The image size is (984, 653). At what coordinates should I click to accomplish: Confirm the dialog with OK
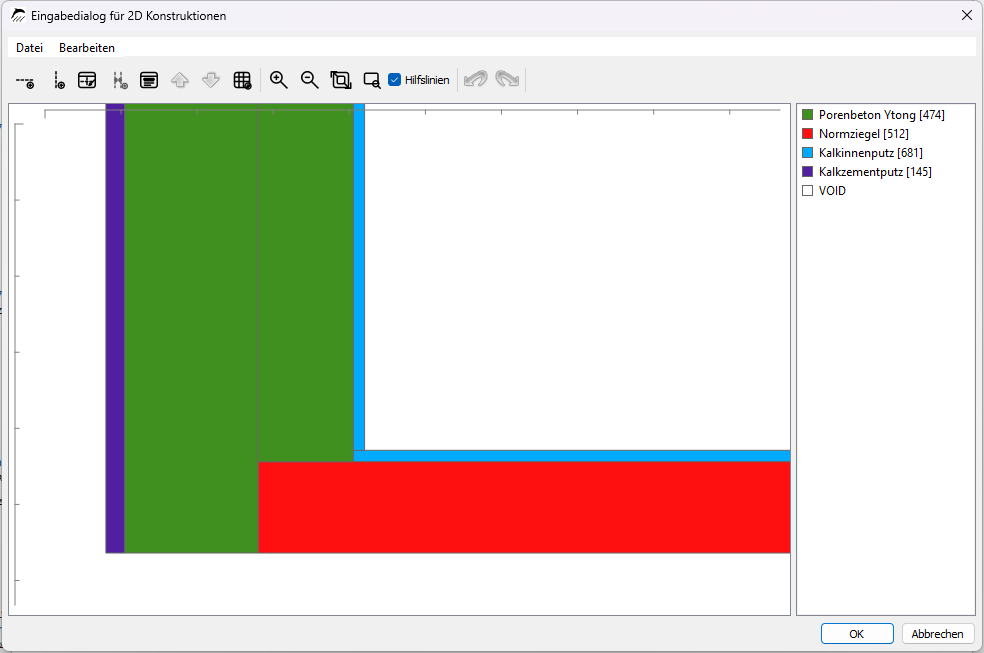coord(857,634)
